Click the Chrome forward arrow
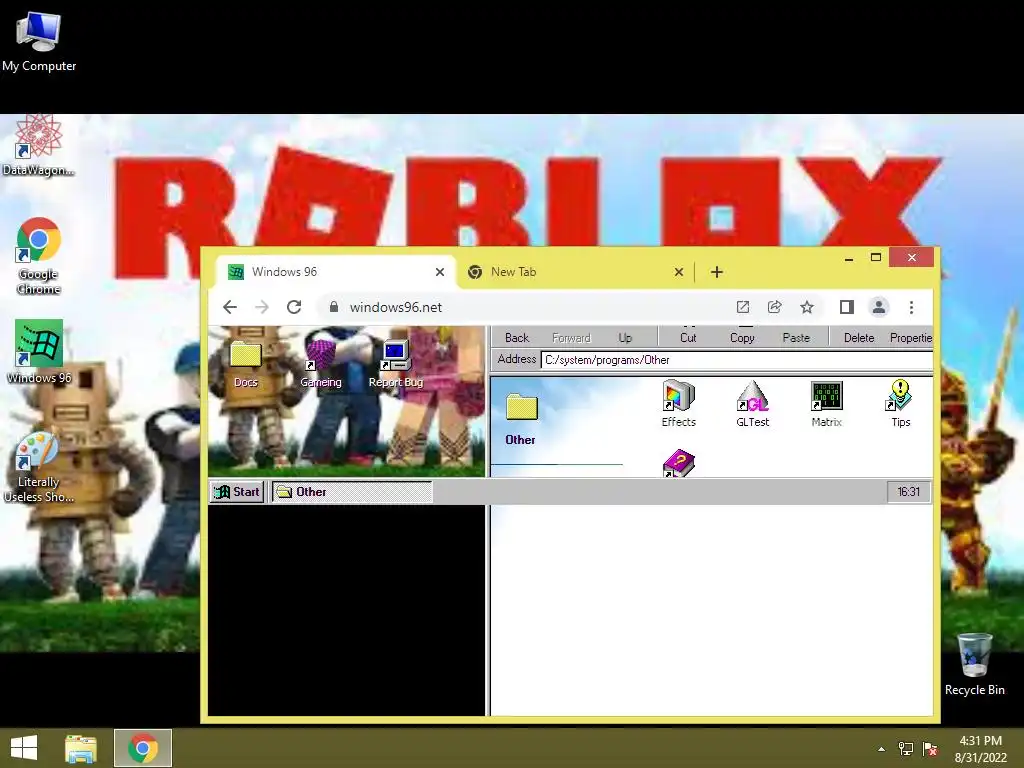Viewport: 1024px width, 768px height. (x=262, y=307)
